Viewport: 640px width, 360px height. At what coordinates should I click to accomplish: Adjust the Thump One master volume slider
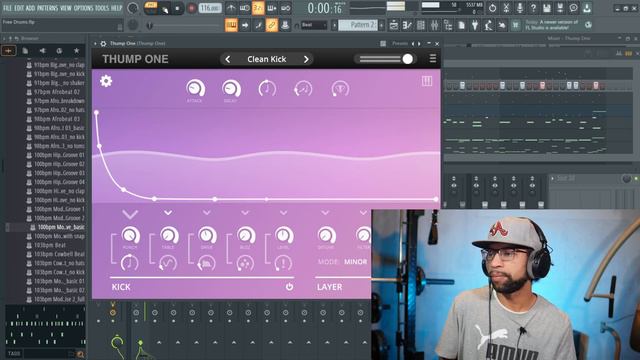pyautogui.click(x=385, y=59)
